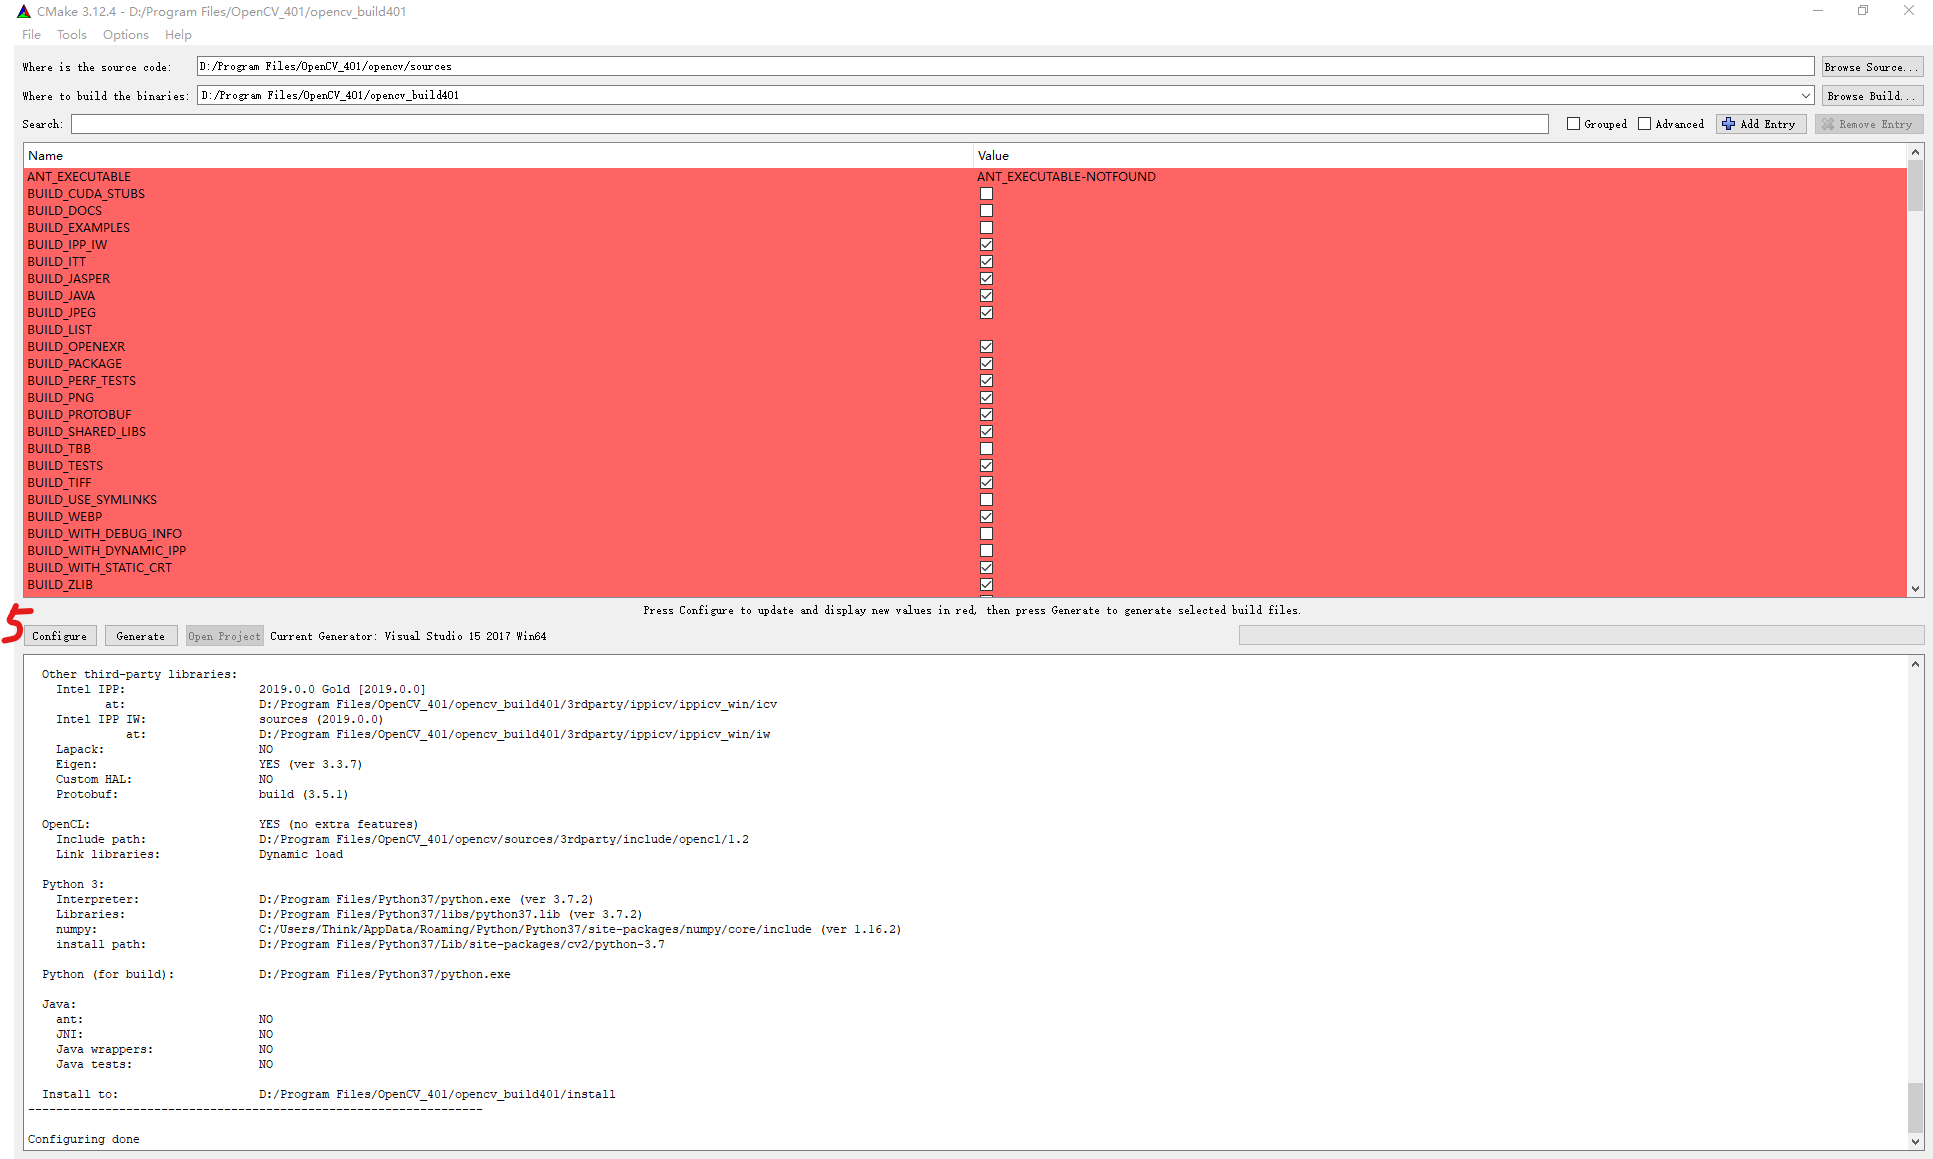Click the Add Entry plus icon

tap(1728, 124)
